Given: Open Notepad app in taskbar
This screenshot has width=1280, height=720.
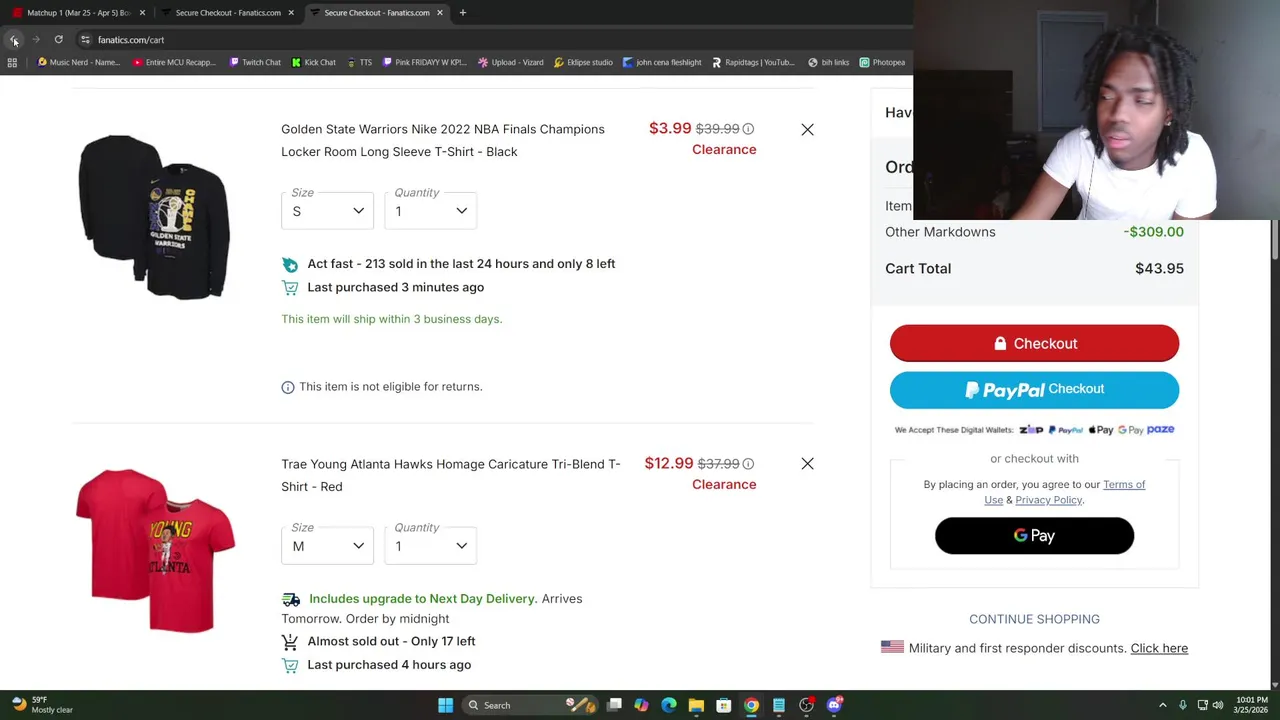Looking at the screenshot, I should (x=779, y=705).
